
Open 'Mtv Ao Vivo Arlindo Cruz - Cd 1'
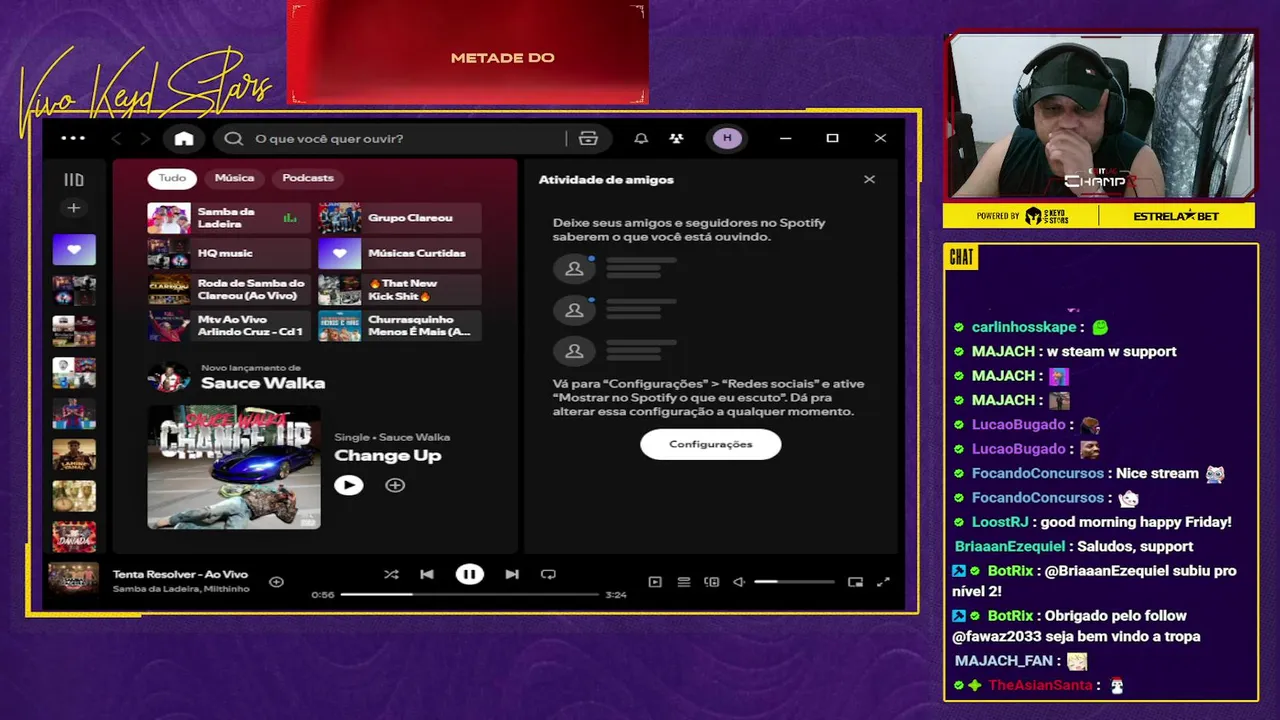(229, 326)
